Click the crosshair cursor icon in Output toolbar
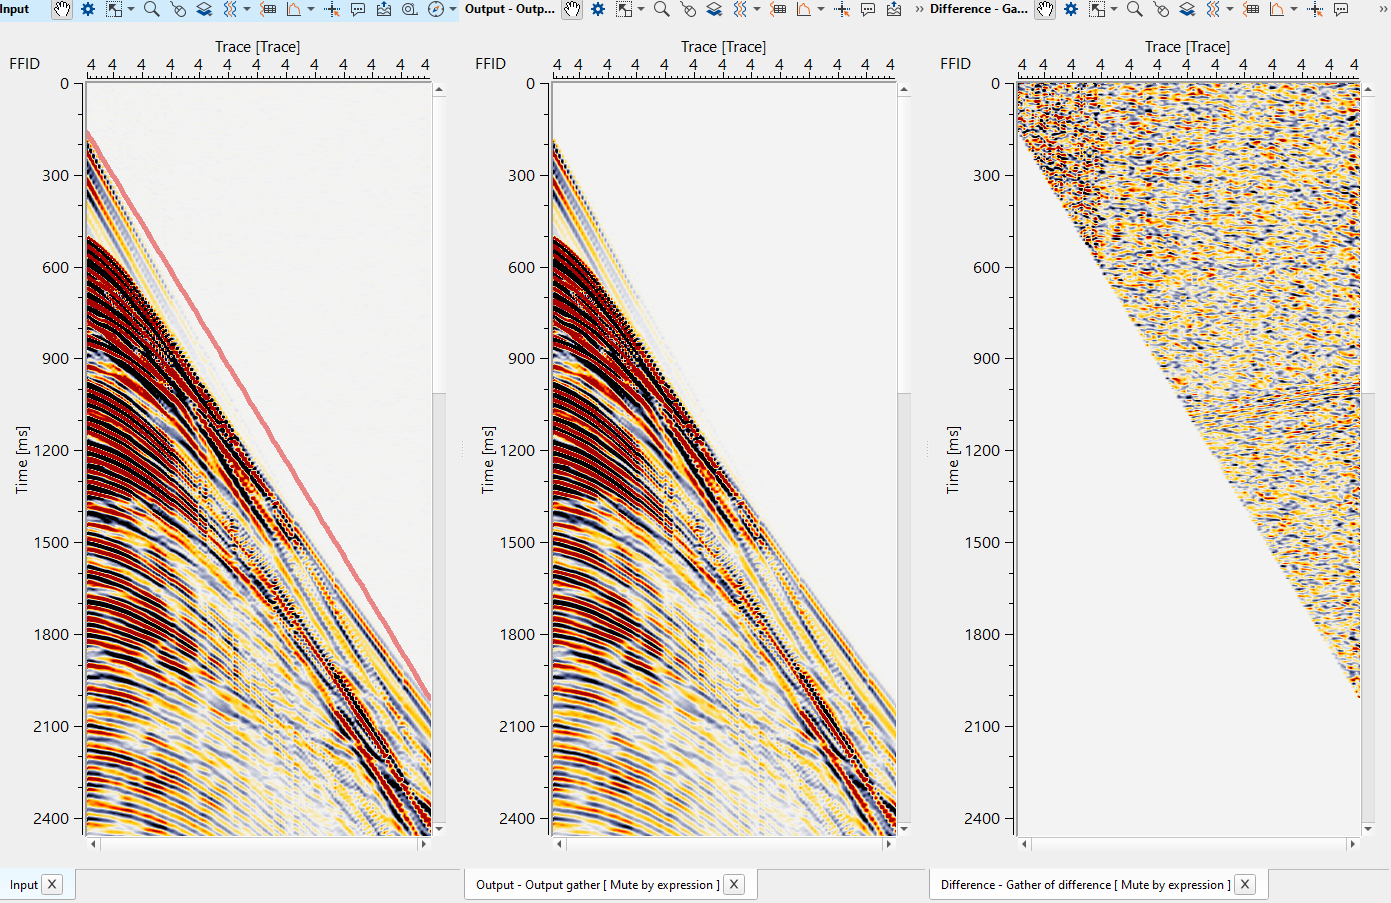This screenshot has width=1391, height=903. [x=842, y=10]
